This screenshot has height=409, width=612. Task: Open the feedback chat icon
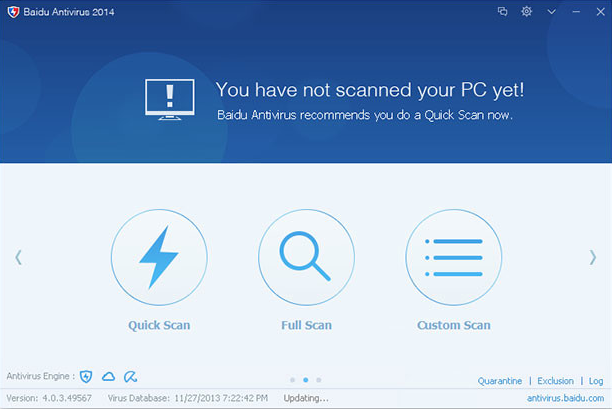[x=502, y=12]
